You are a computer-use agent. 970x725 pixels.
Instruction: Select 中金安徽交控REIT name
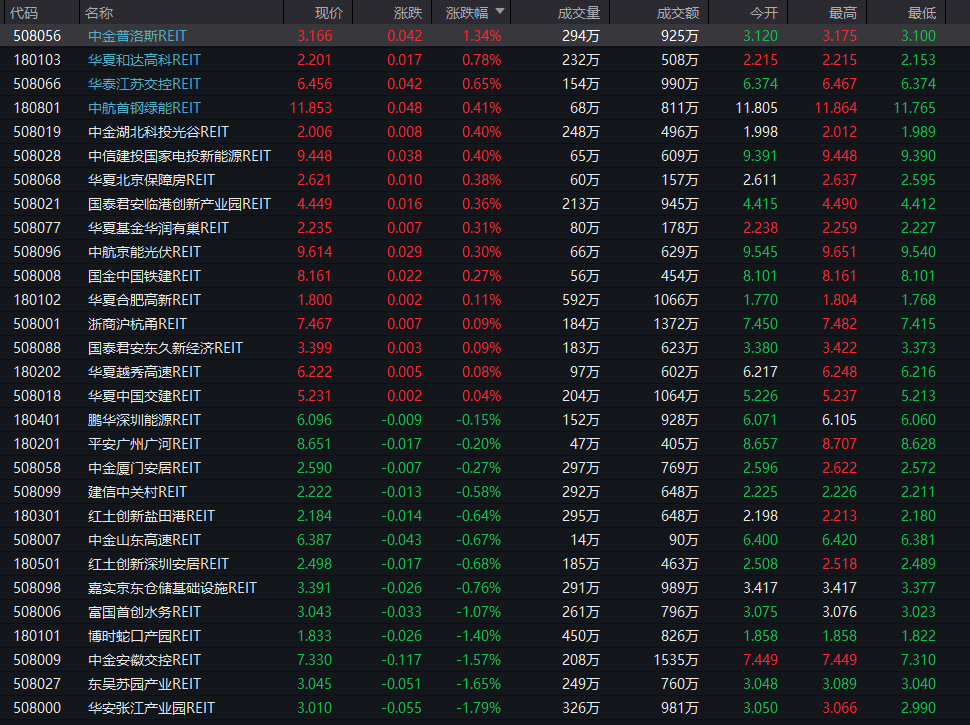[x=144, y=660]
